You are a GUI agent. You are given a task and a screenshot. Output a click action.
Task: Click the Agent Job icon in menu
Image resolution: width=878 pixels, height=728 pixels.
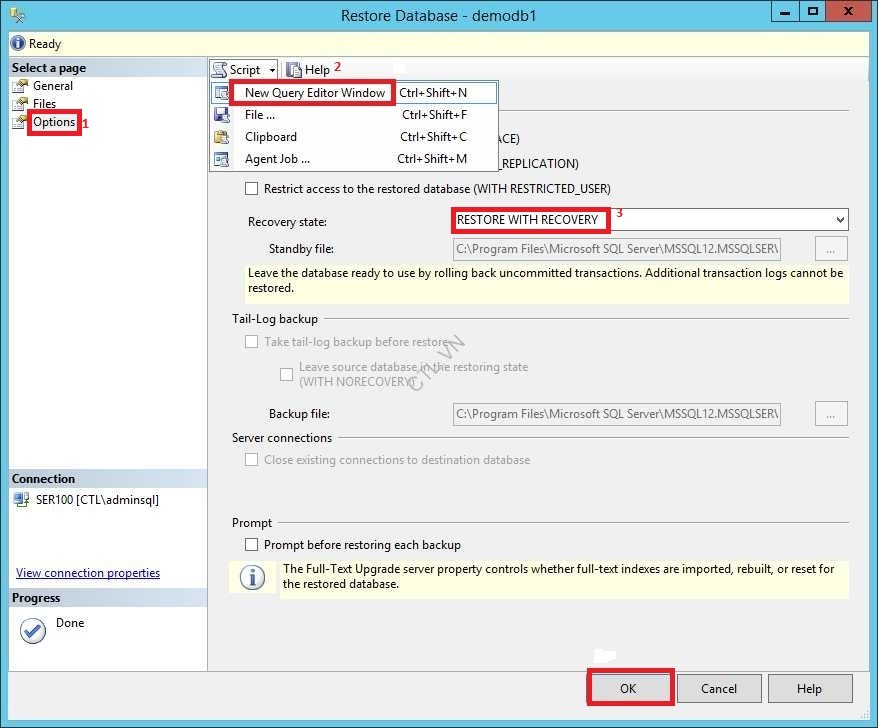[223, 159]
